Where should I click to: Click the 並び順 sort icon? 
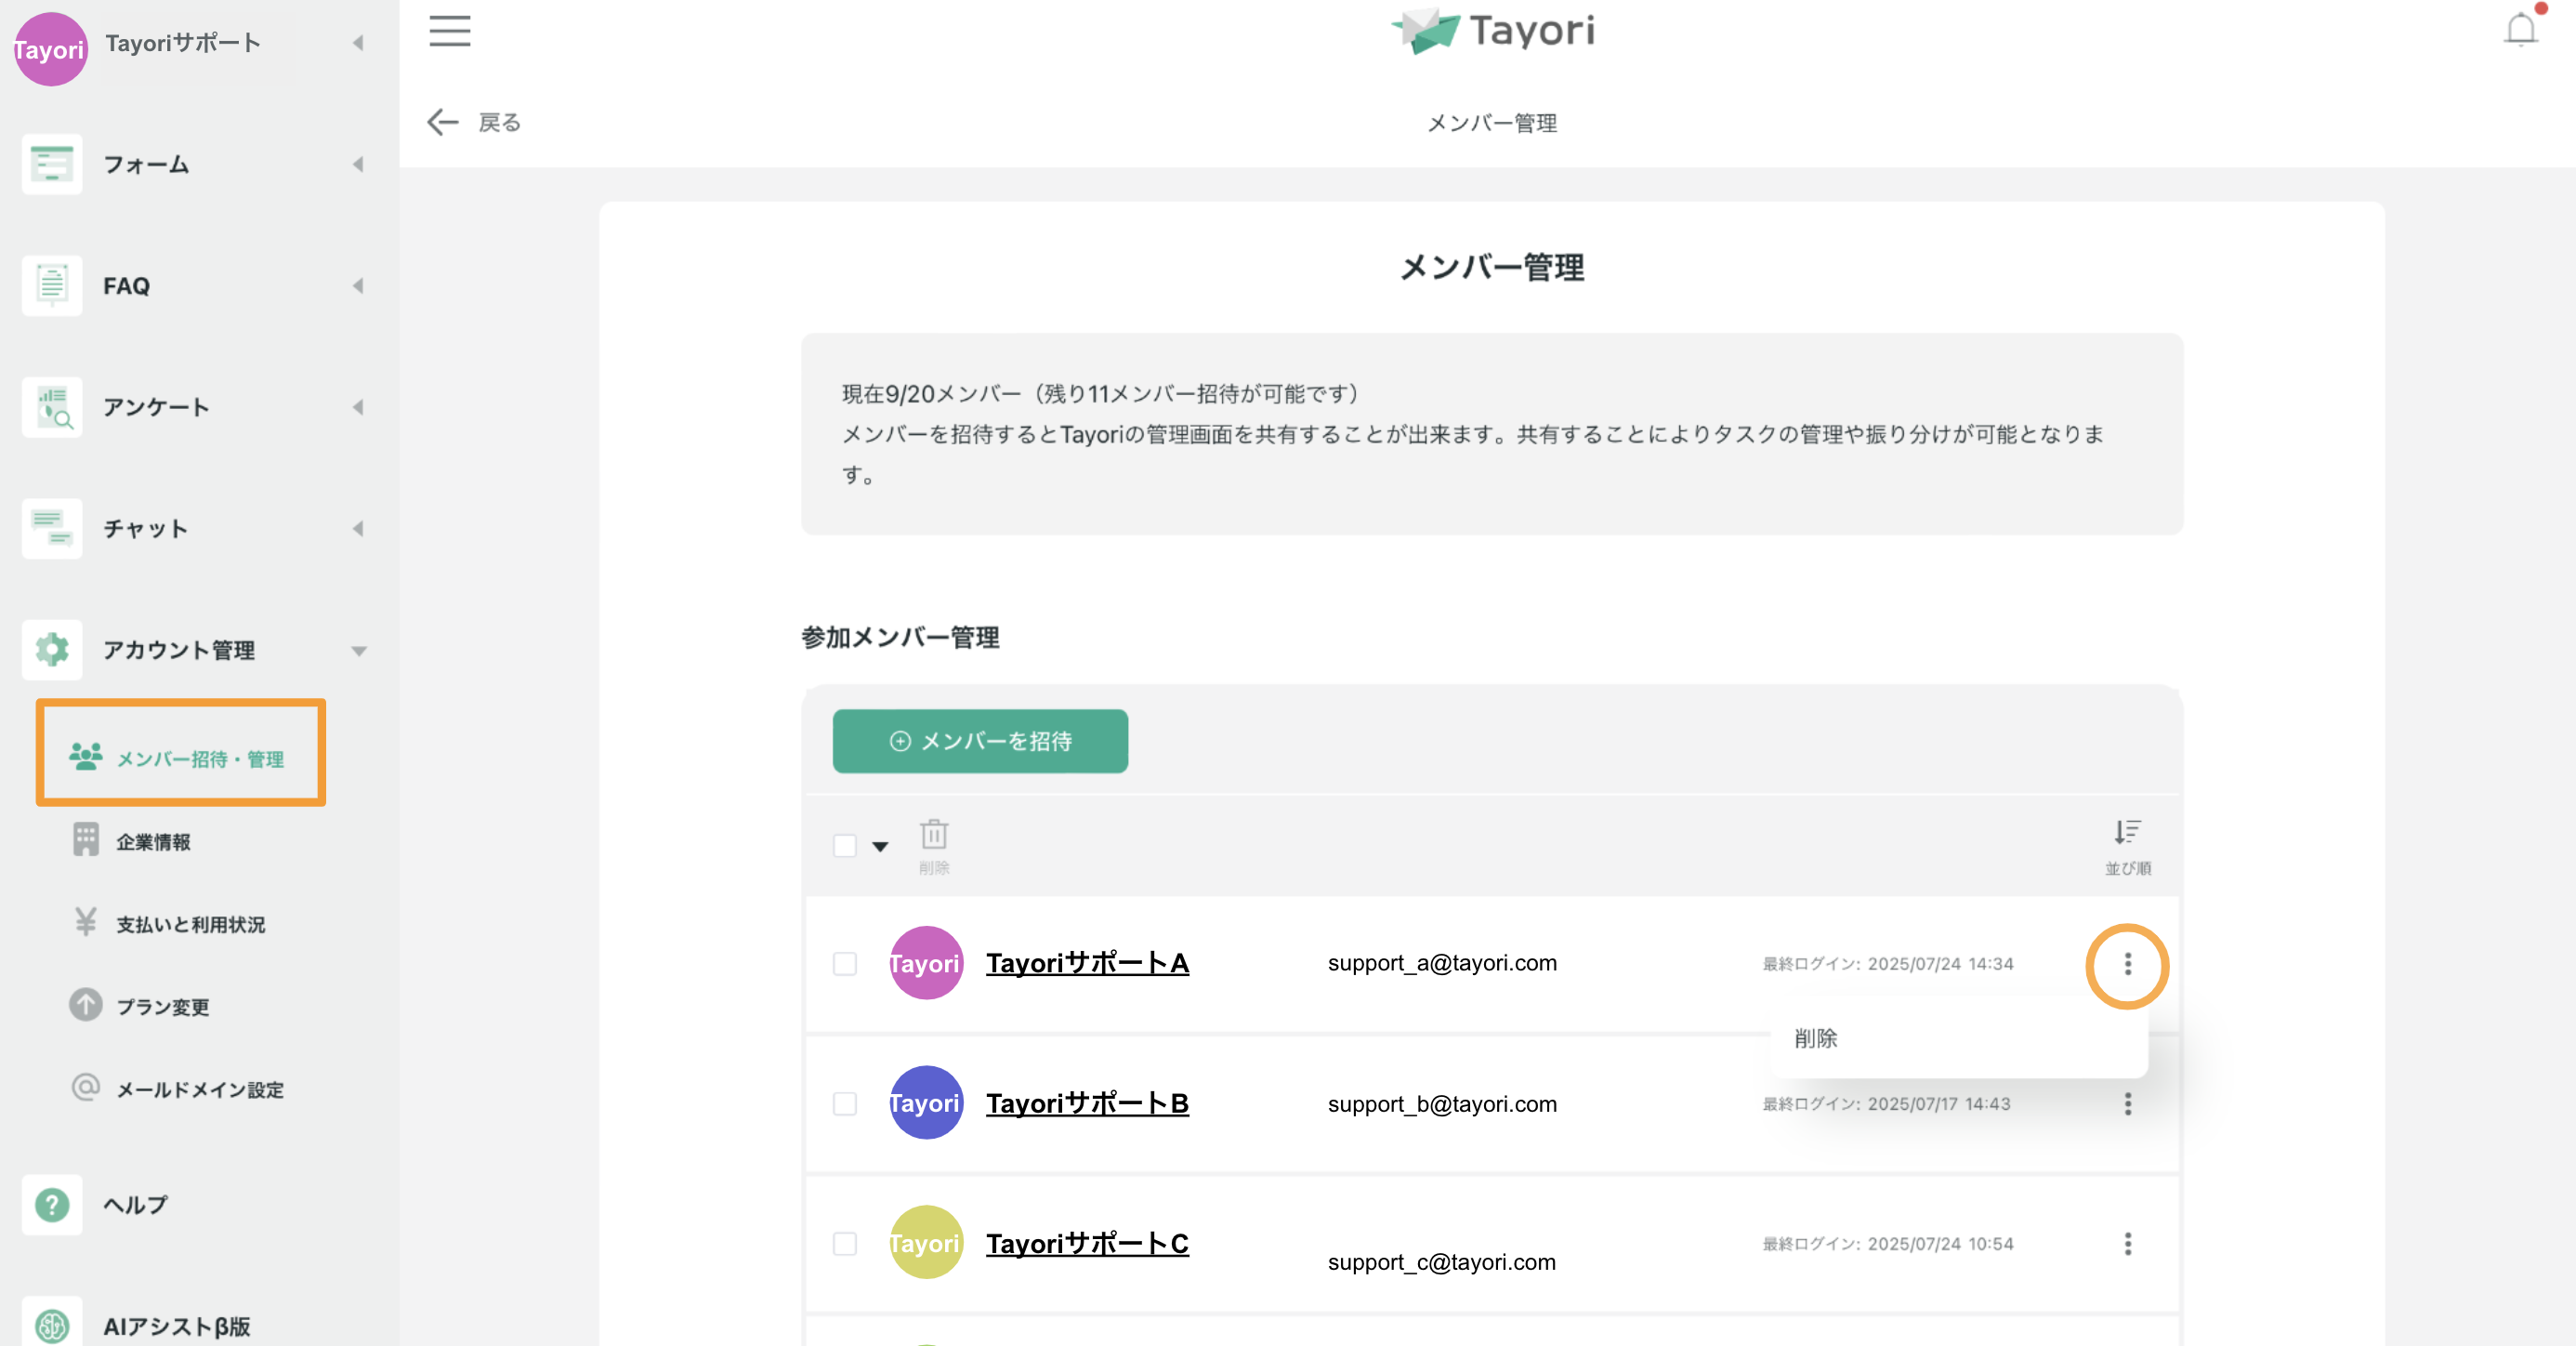click(x=2126, y=833)
